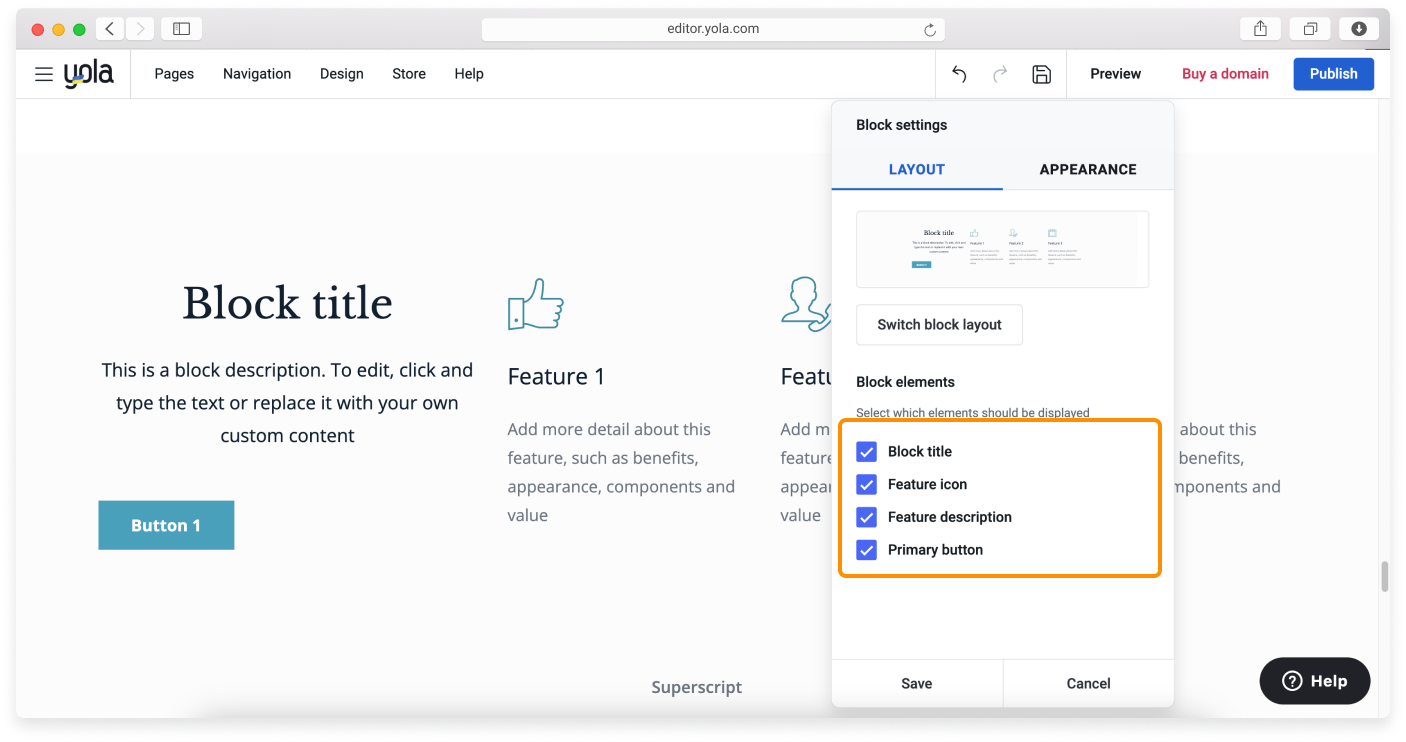Viewport: 1406px width, 742px height.
Task: Switch to the Appearance tab
Action: click(1087, 169)
